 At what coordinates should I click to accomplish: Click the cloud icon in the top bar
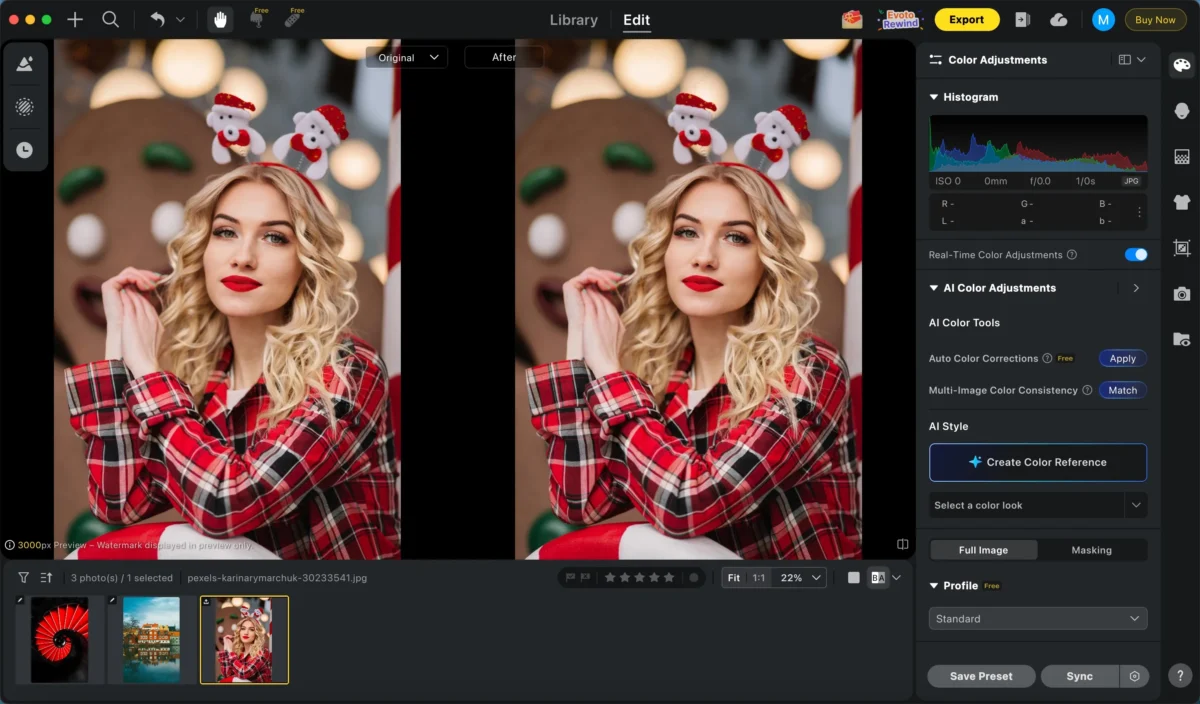(x=1059, y=20)
